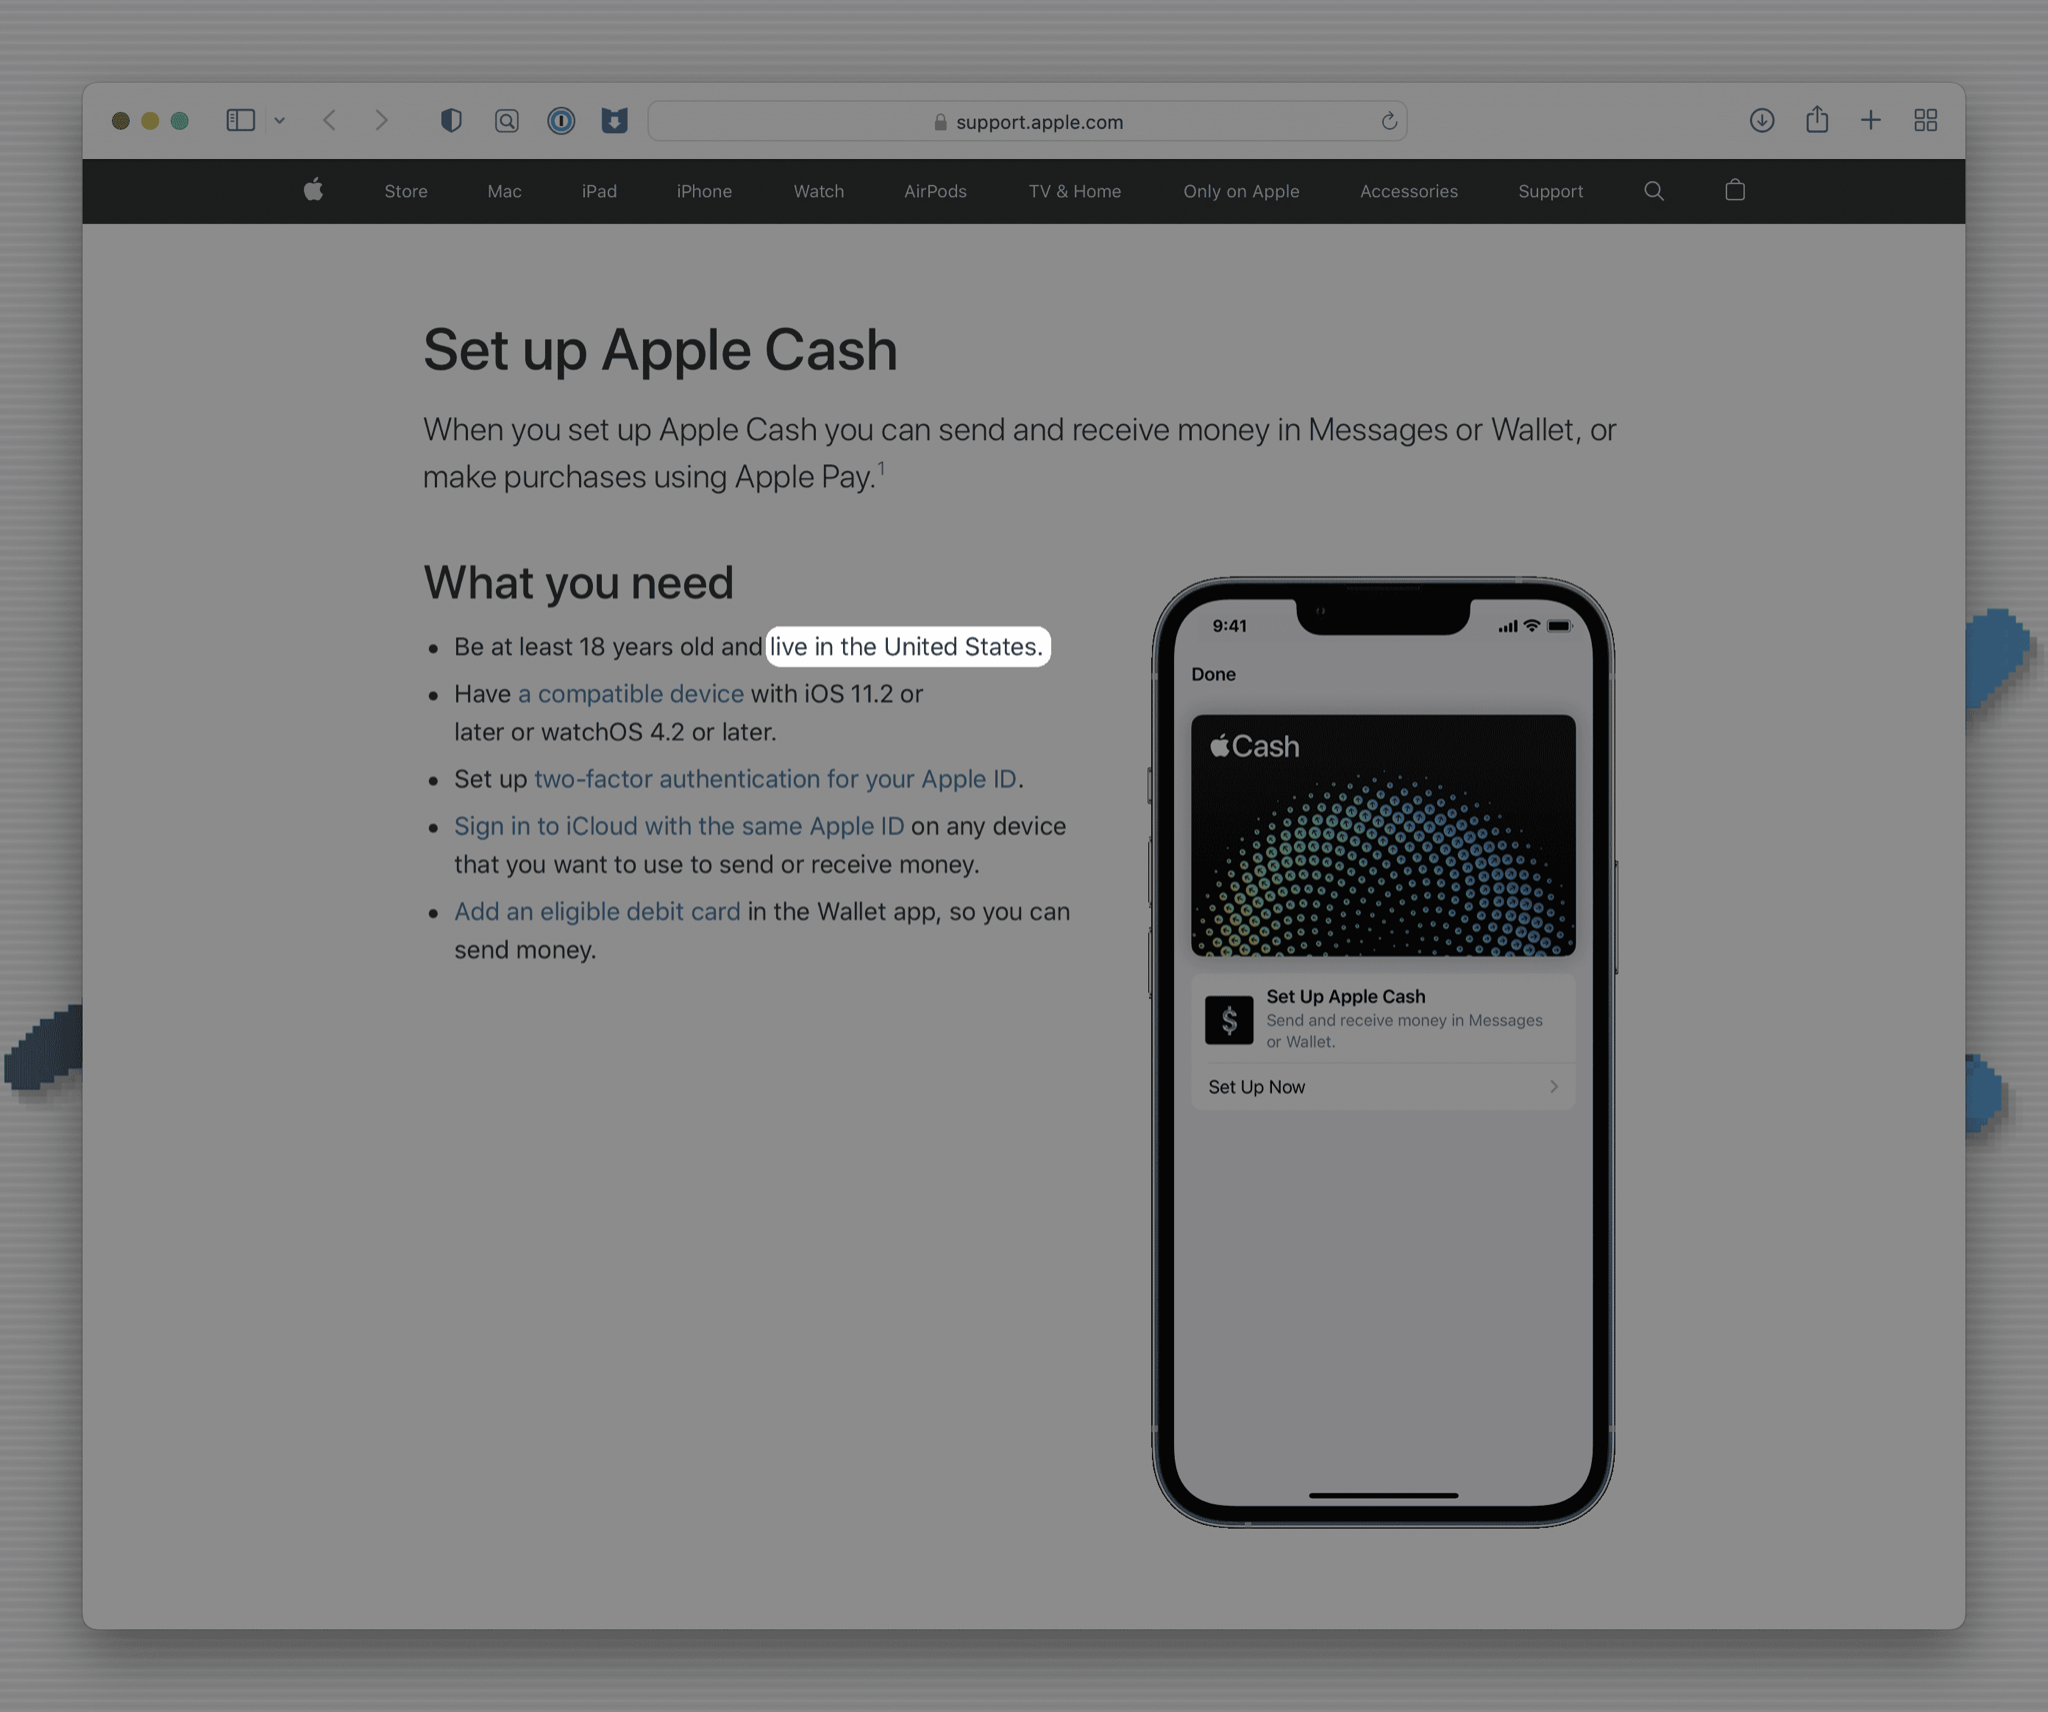Toggle the Safari sidebar button
Image resolution: width=2048 pixels, height=1712 pixels.
tap(241, 121)
